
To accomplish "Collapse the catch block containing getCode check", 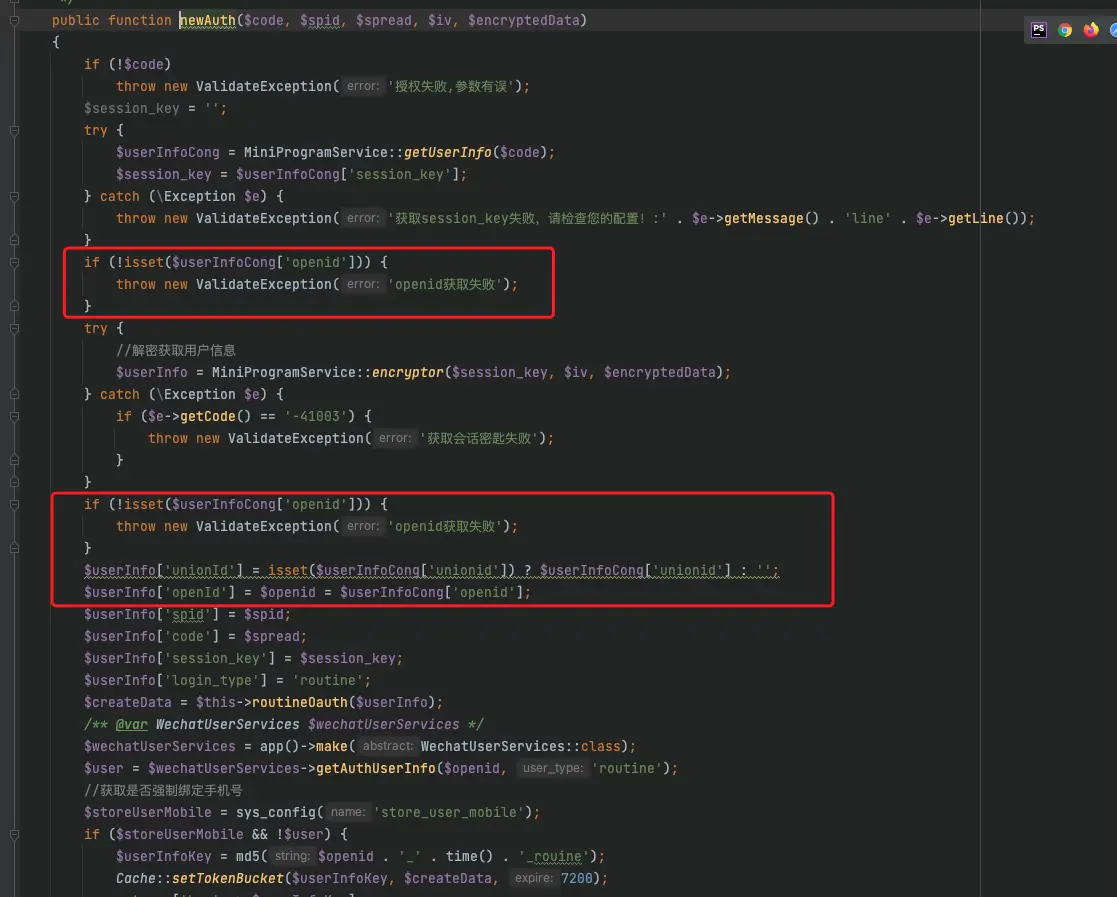I will pyautogui.click(x=14, y=395).
